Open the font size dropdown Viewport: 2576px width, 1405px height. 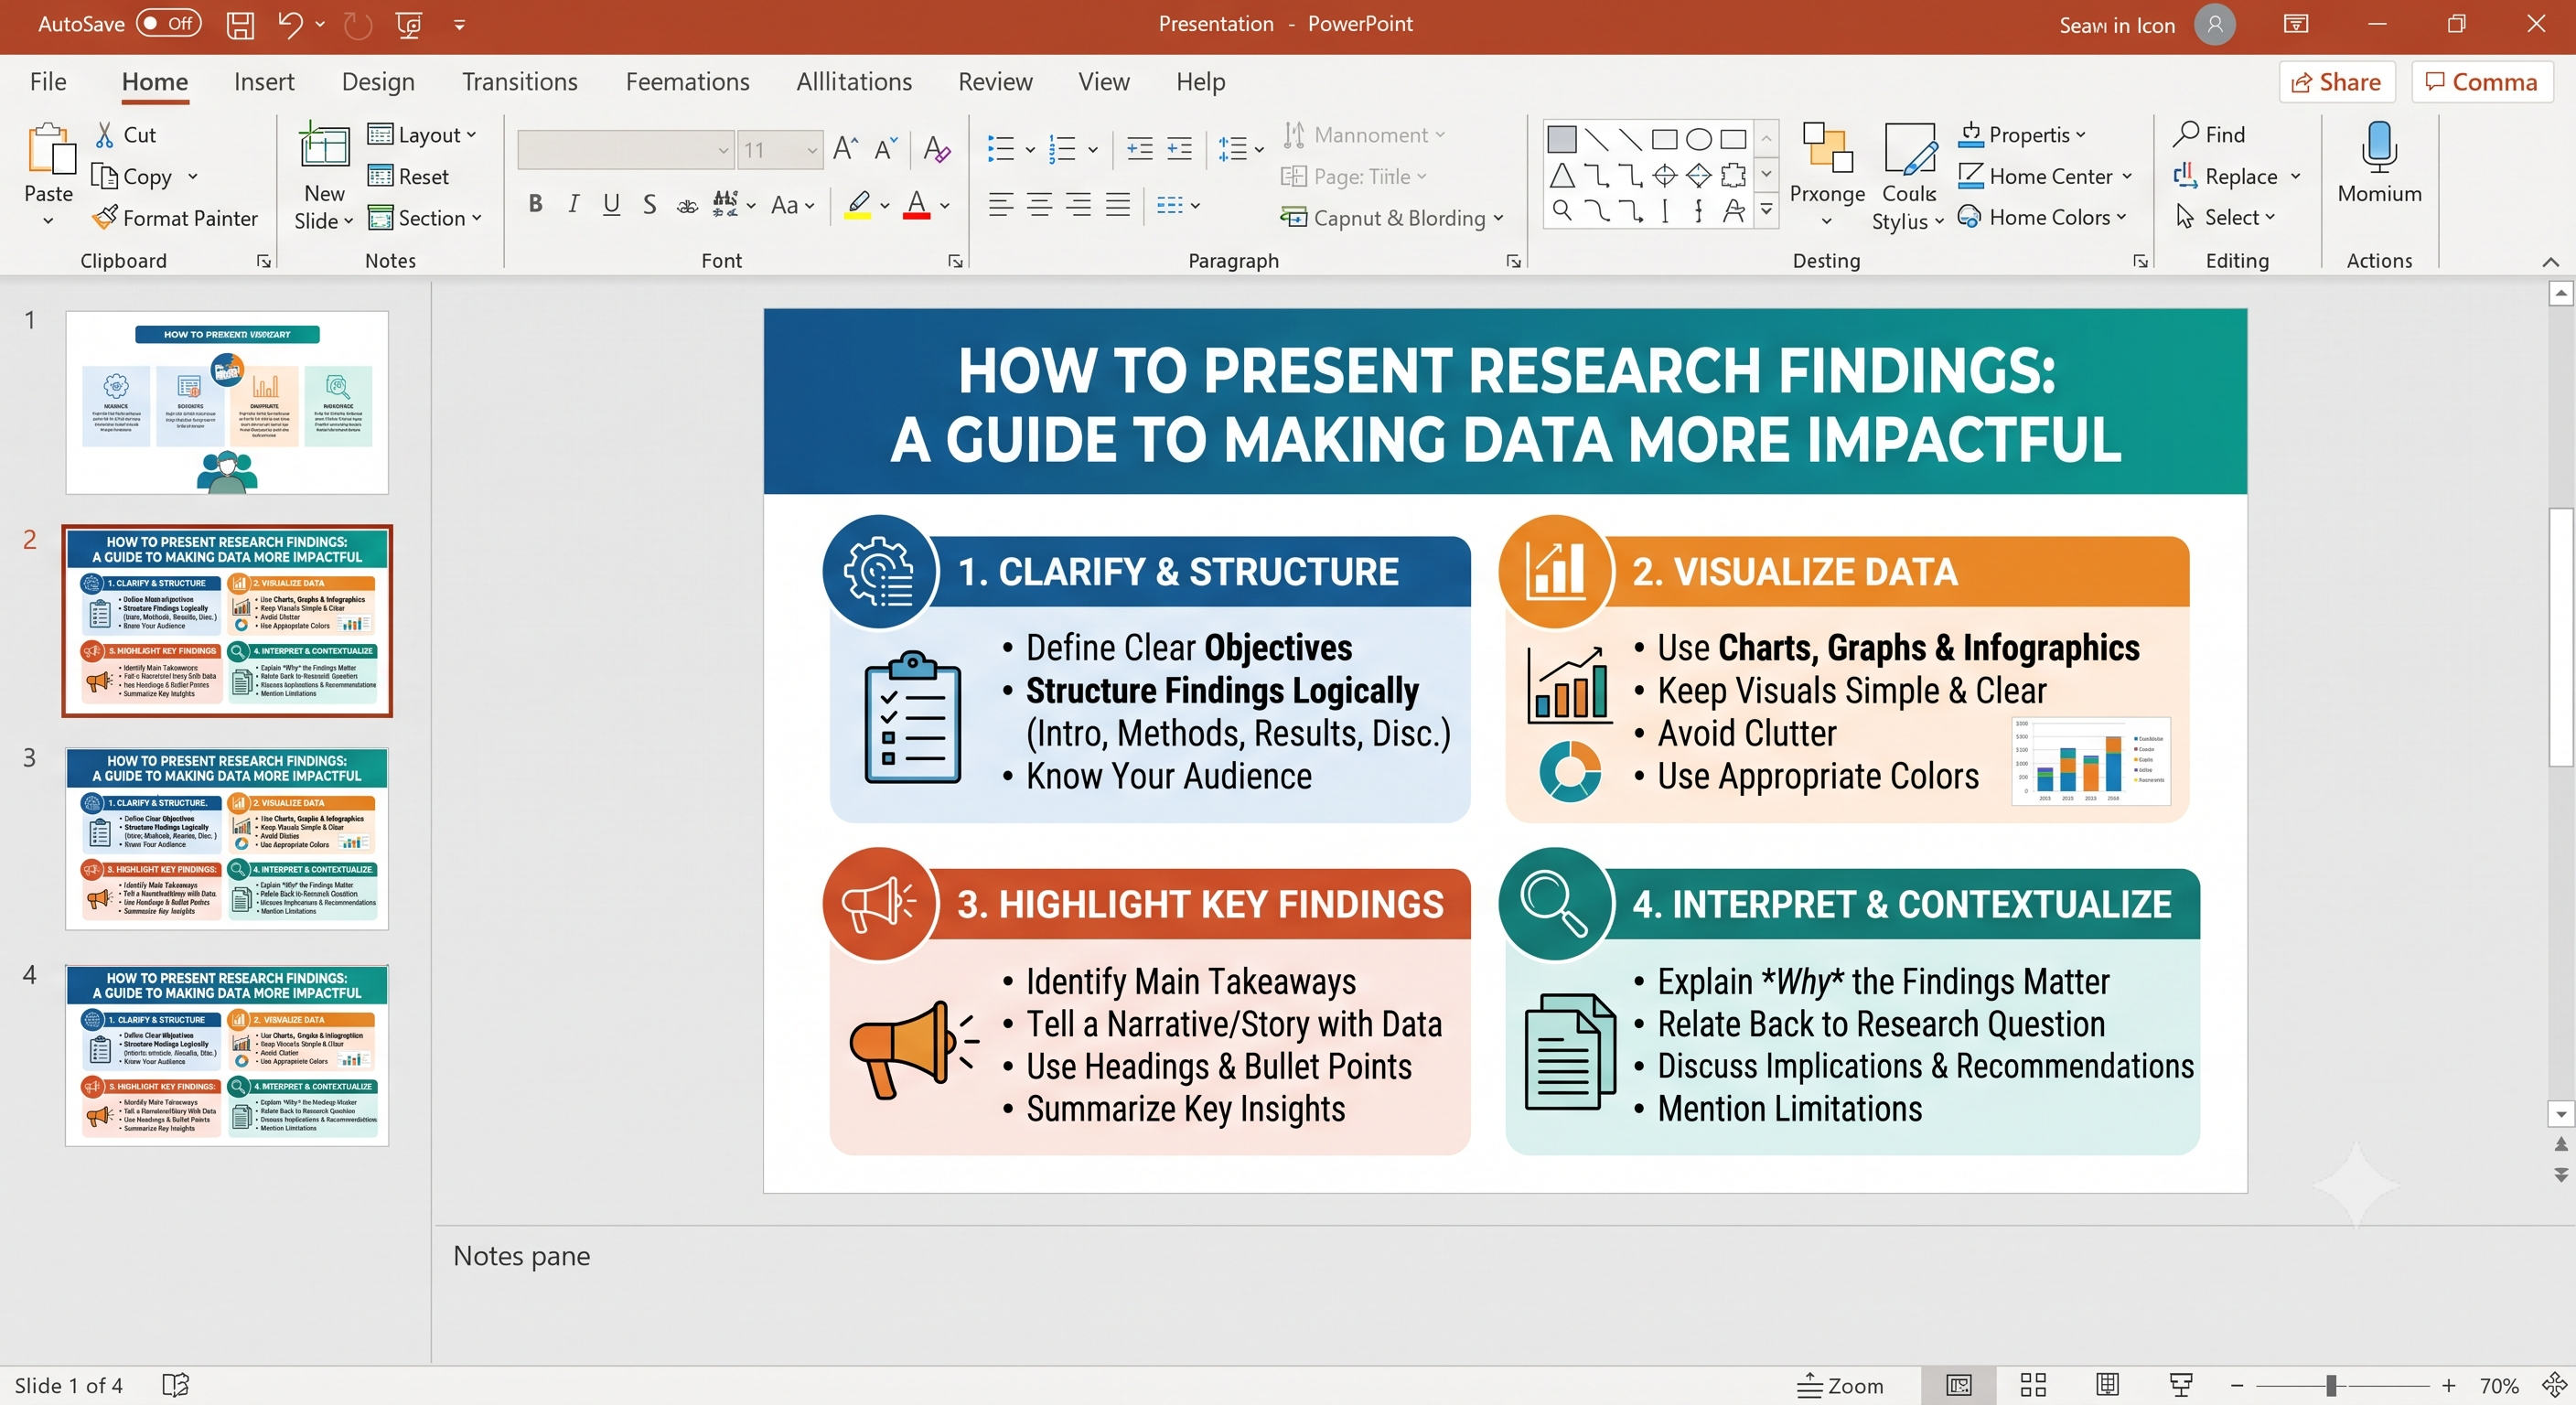coord(813,150)
